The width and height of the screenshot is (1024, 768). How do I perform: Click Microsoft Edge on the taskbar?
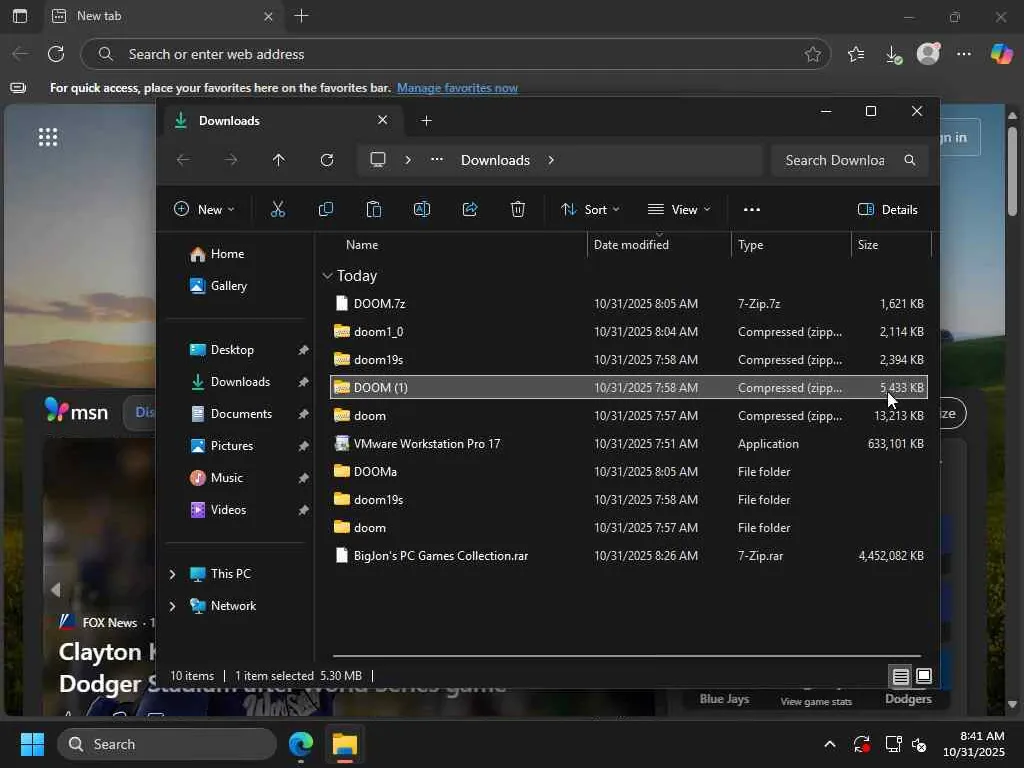pos(300,744)
